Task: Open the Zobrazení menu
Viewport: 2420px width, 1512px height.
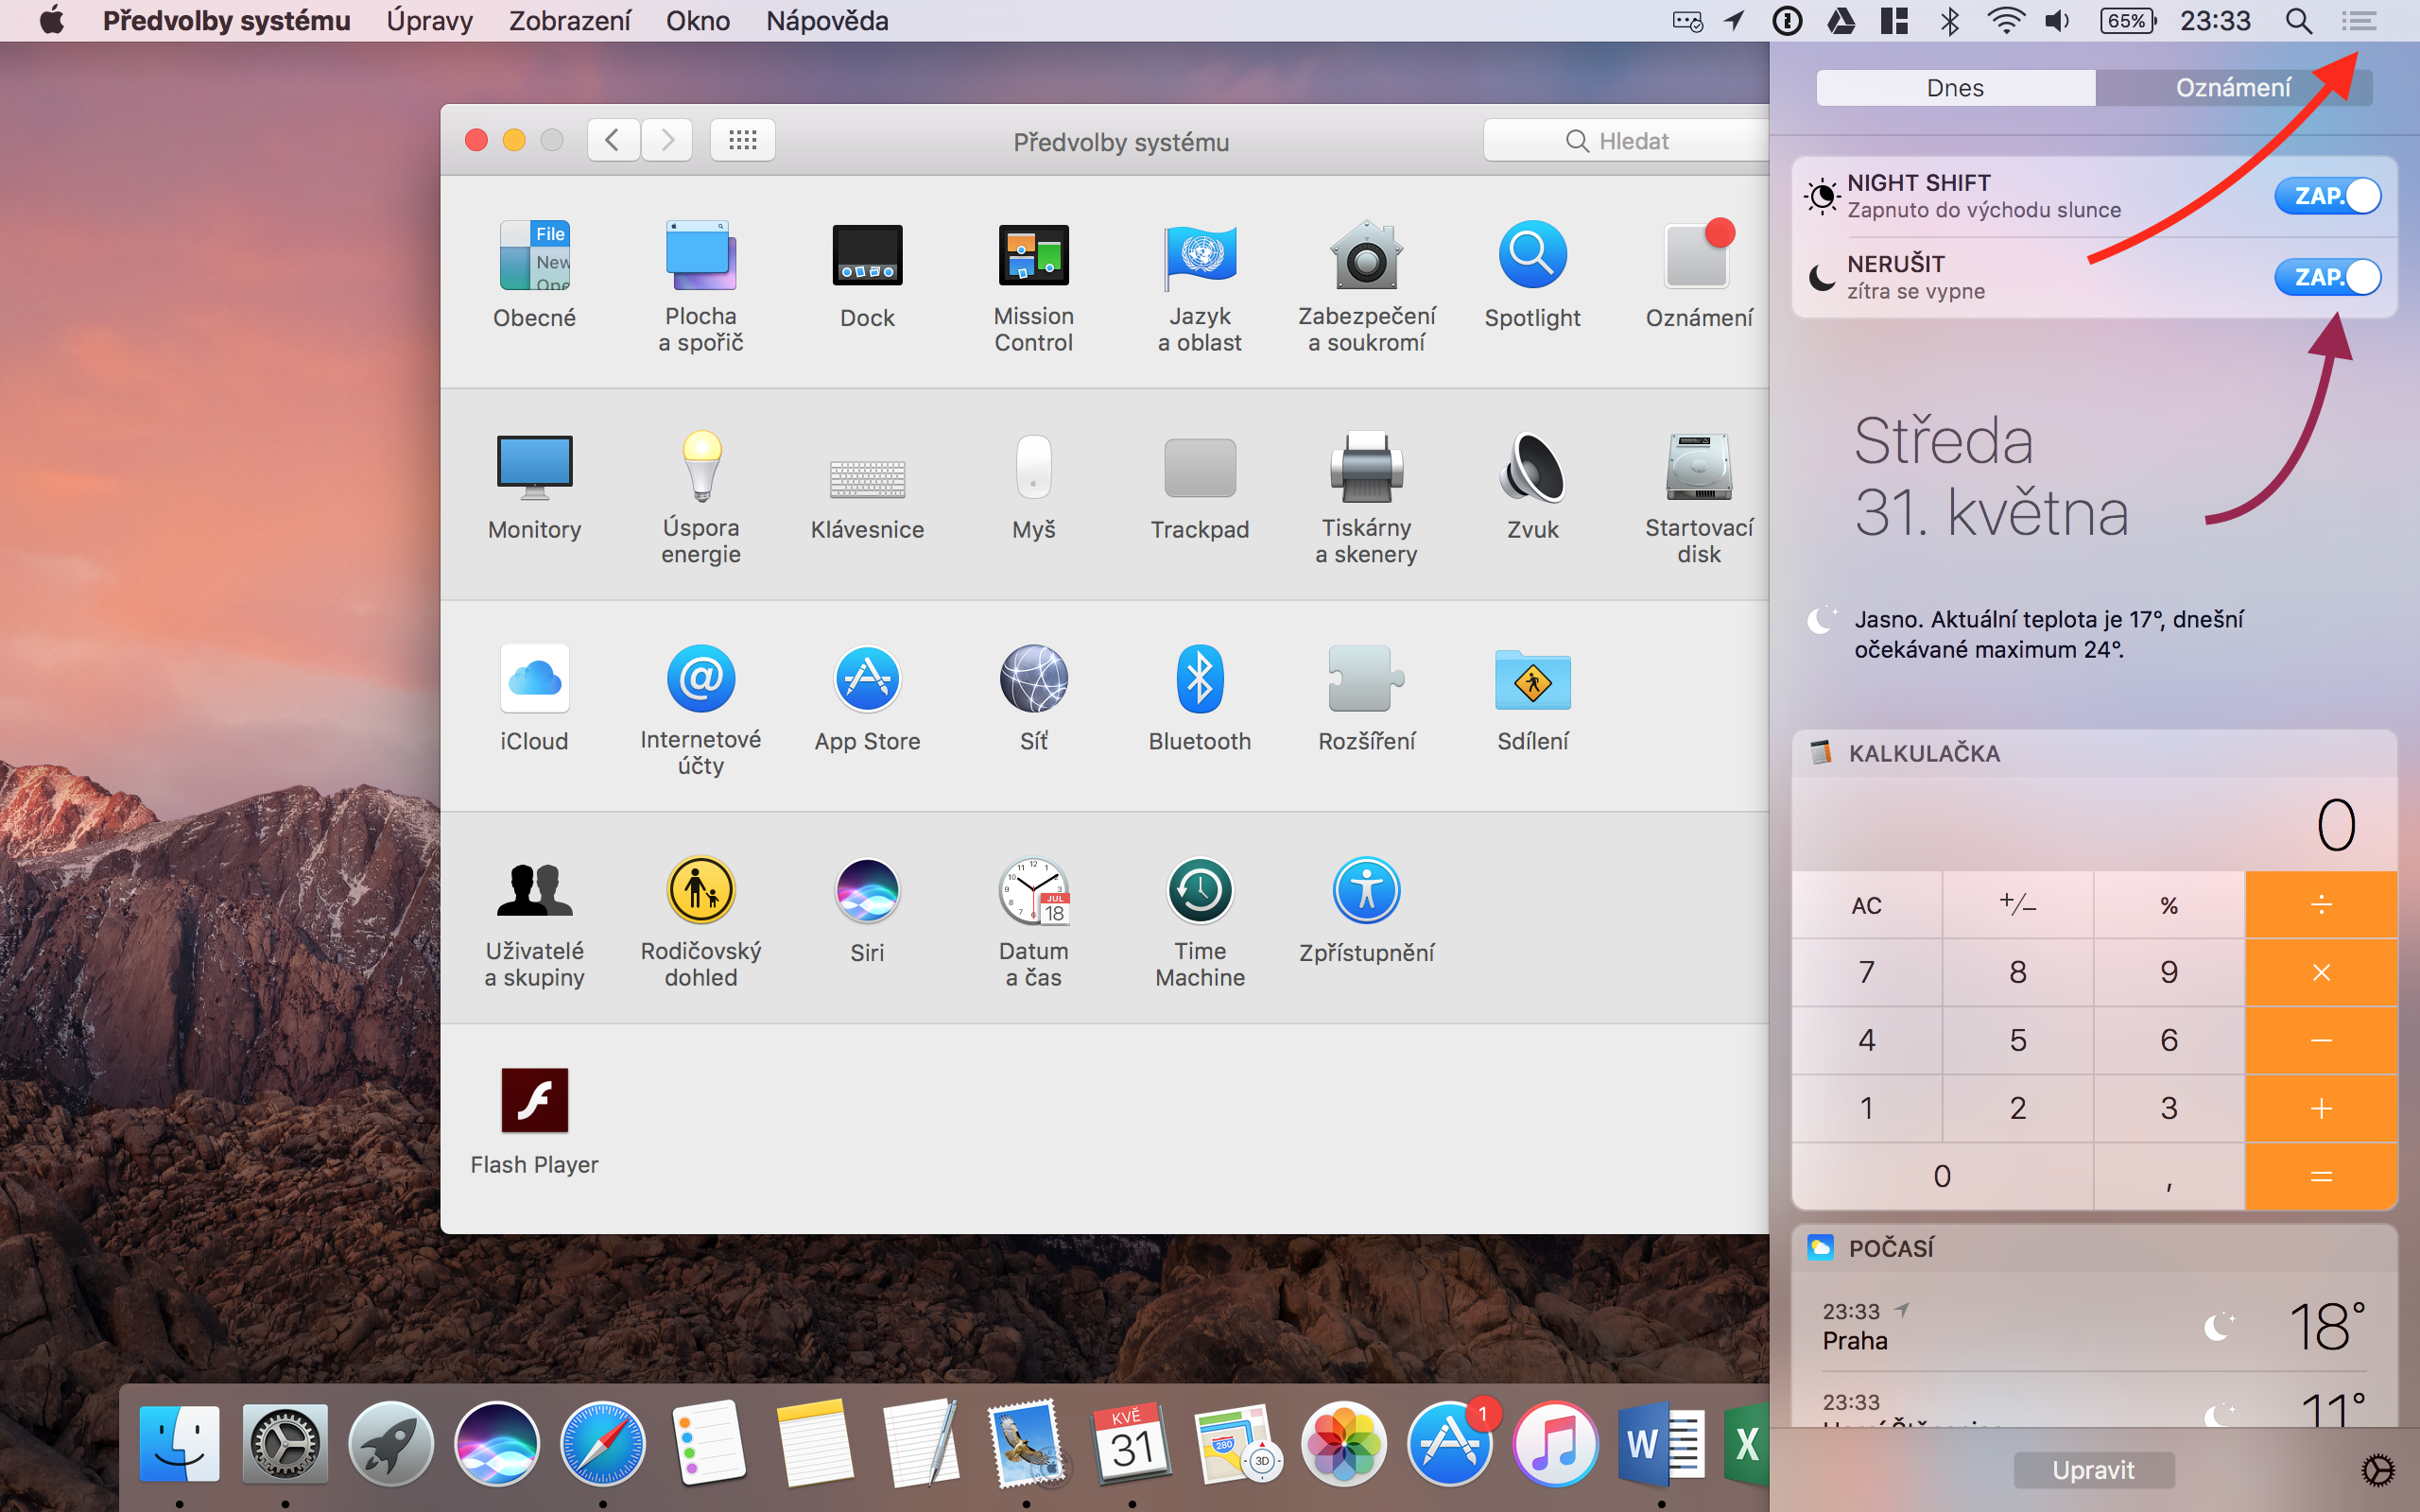Action: [x=569, y=21]
